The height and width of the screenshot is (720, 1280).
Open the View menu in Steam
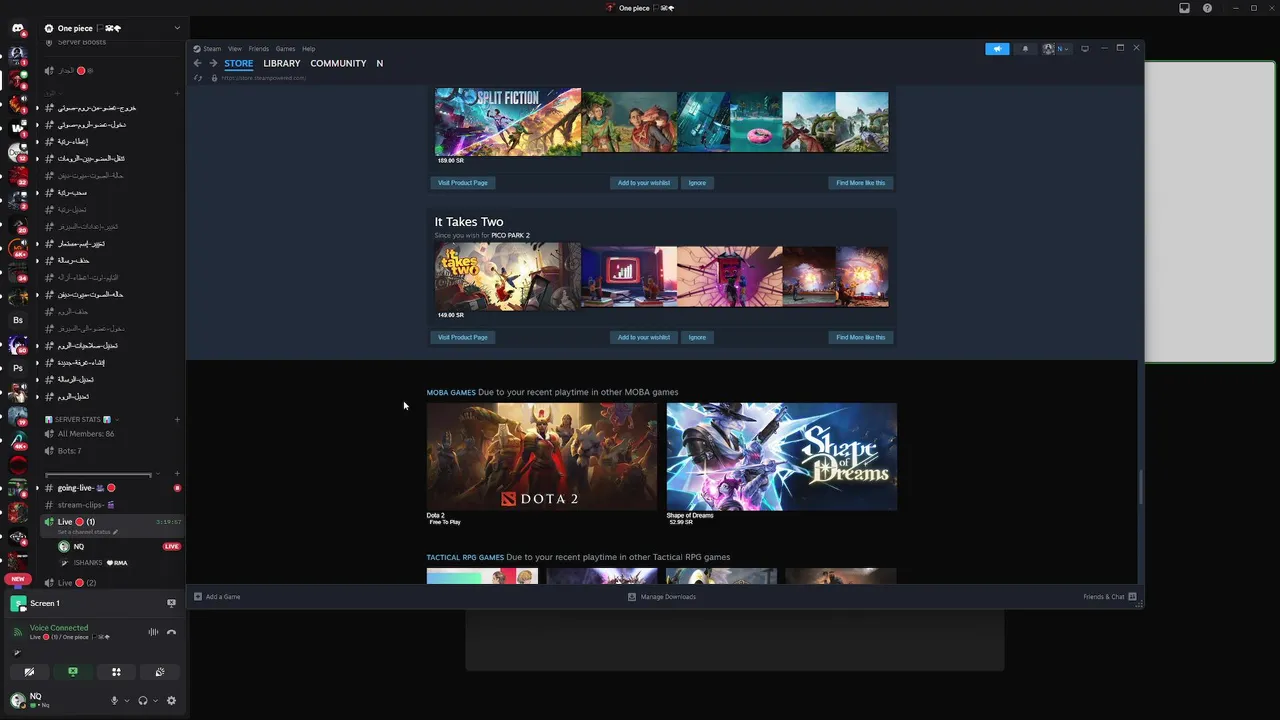click(235, 48)
